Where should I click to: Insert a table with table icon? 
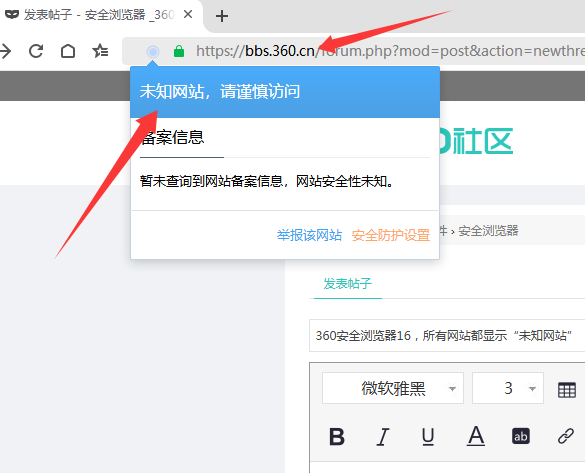point(567,390)
